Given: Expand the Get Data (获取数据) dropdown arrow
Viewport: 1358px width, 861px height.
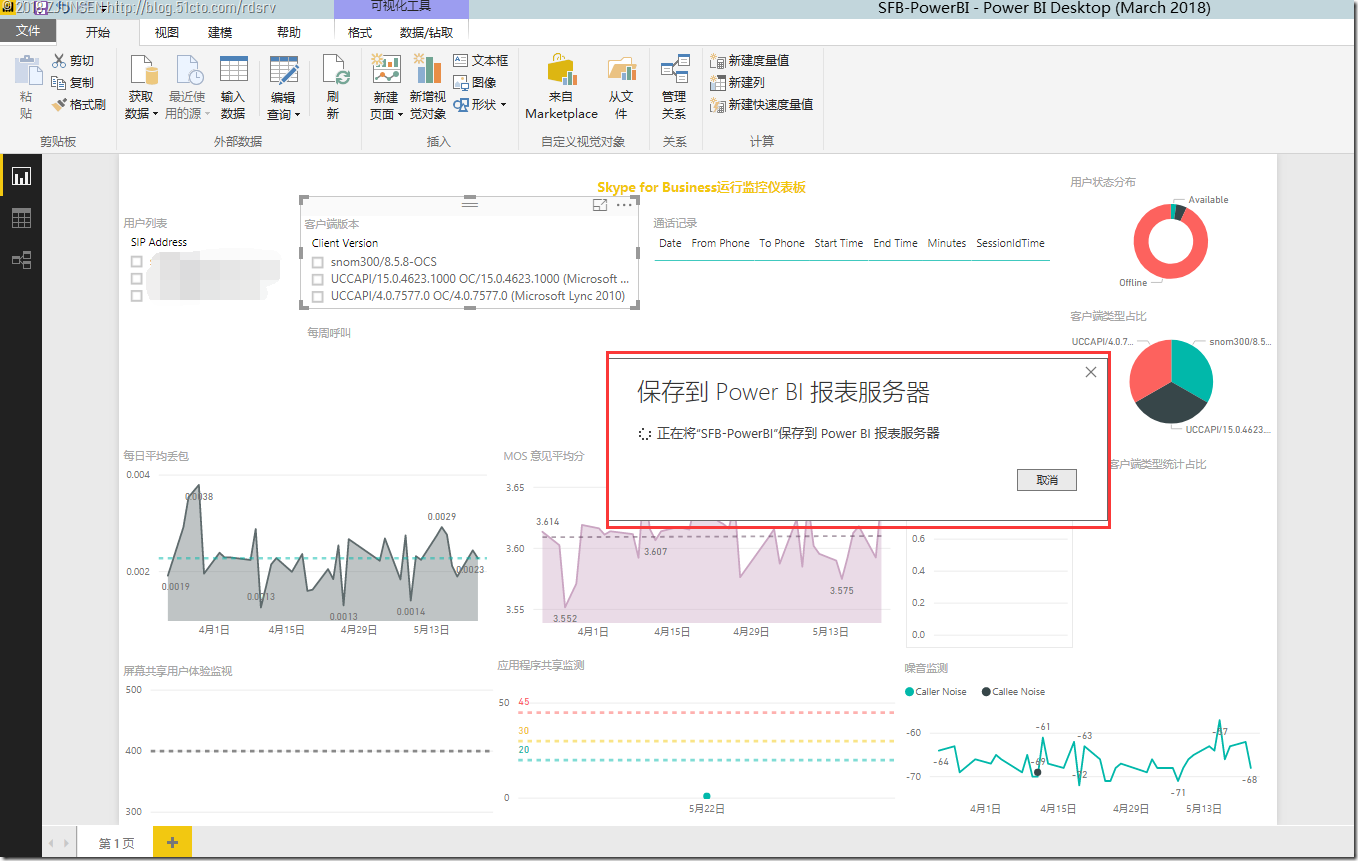Looking at the screenshot, I should pos(156,115).
